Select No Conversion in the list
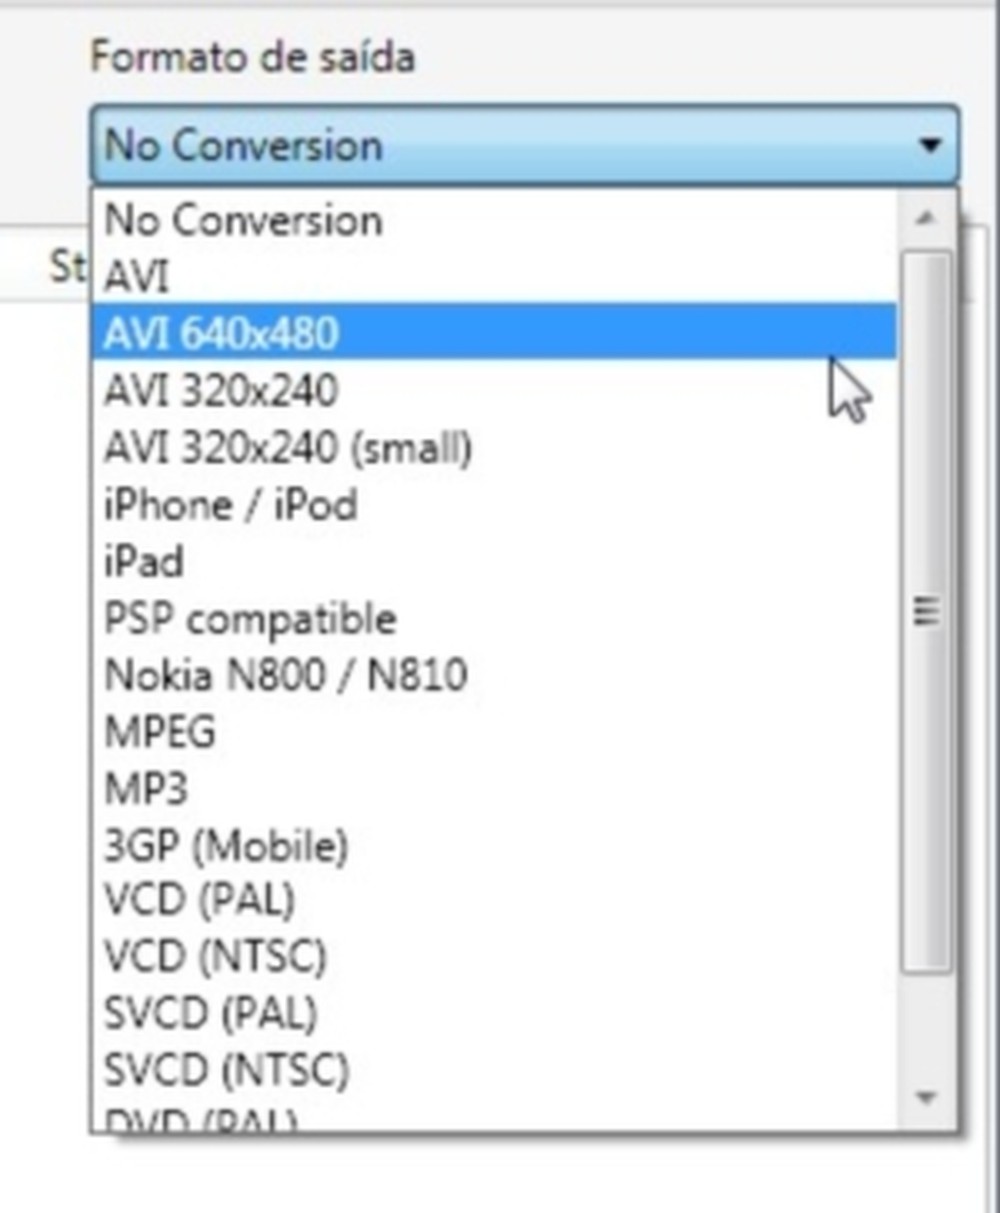 pyautogui.click(x=243, y=220)
